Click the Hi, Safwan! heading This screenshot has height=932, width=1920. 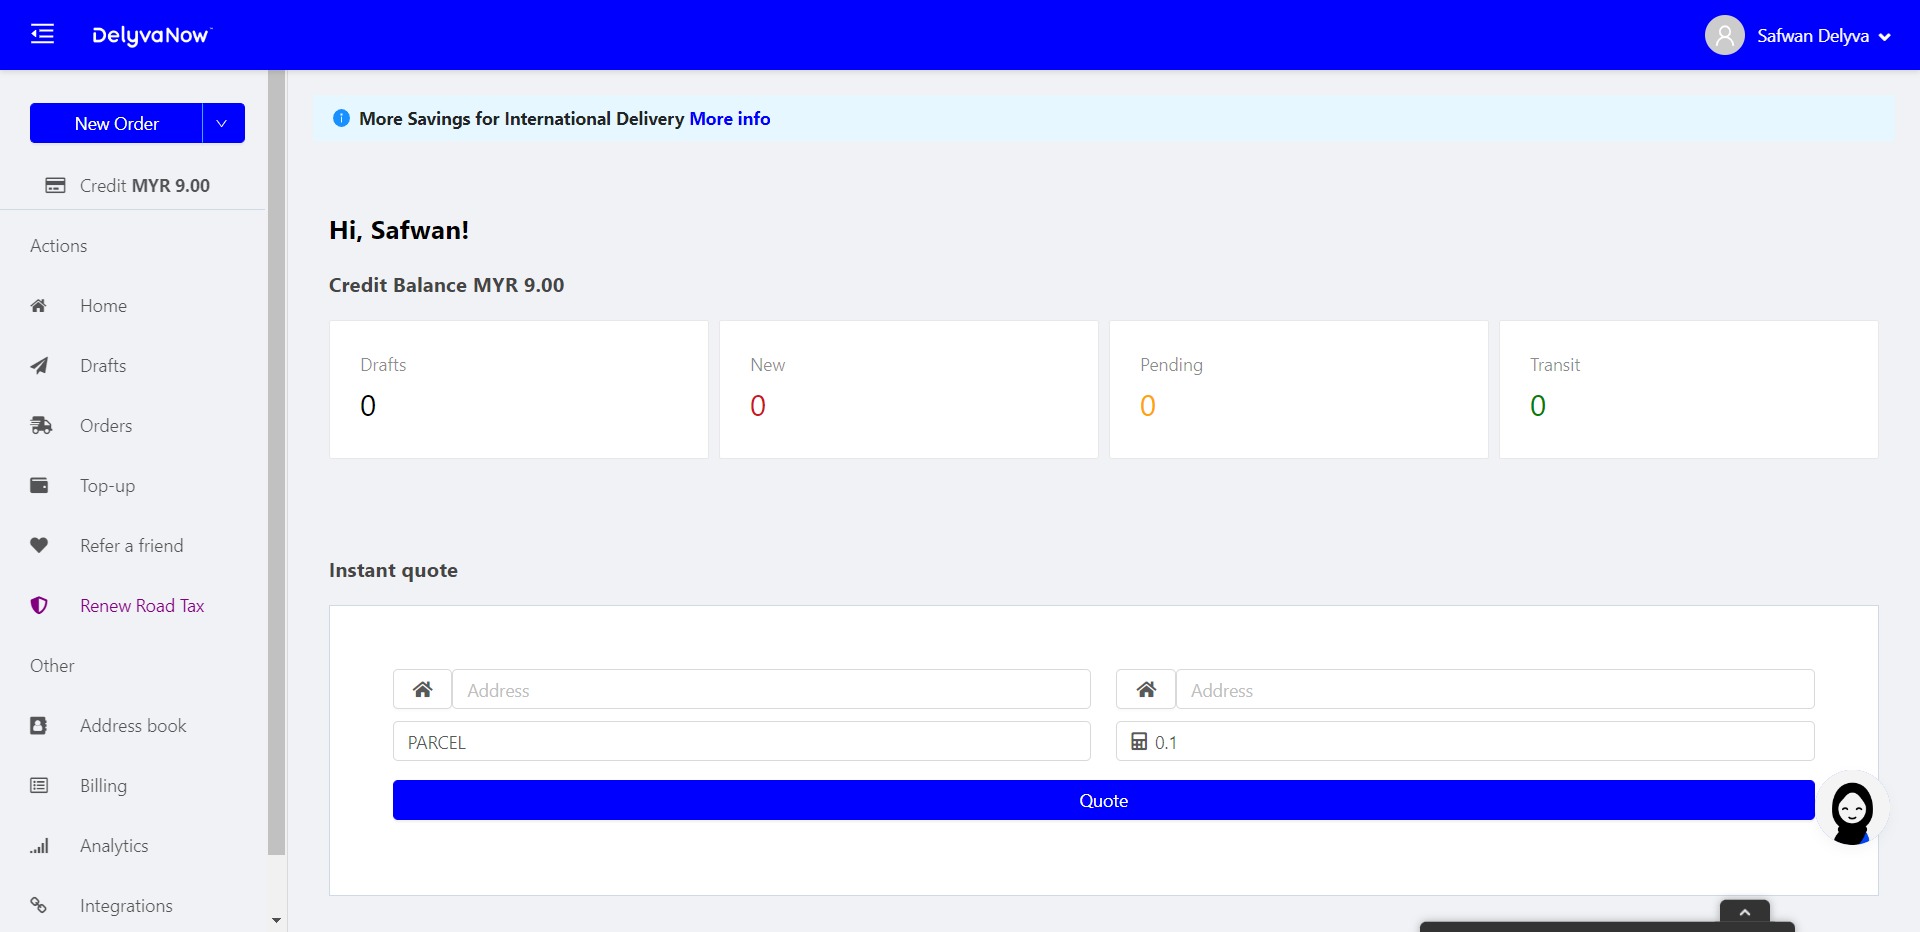point(399,230)
